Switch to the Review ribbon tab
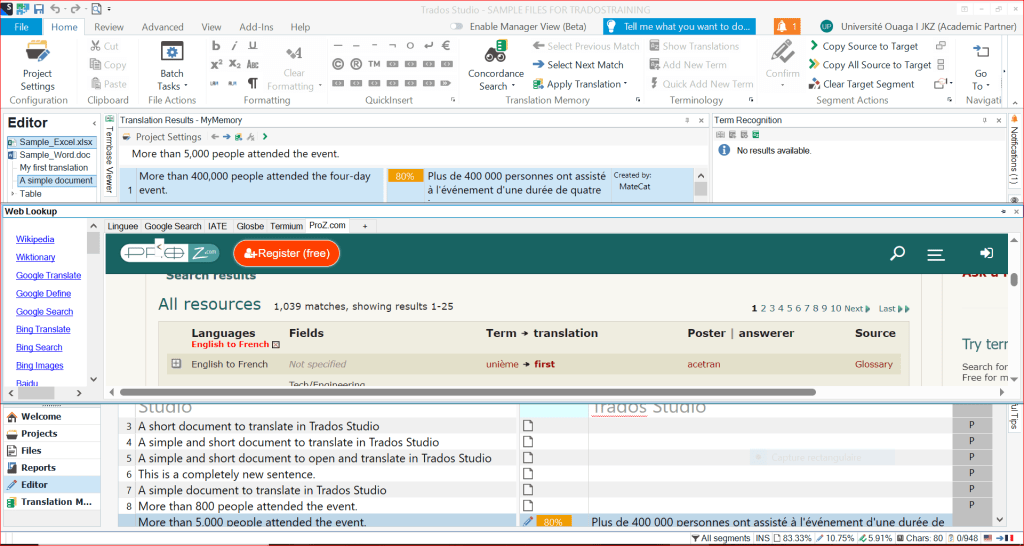Viewport: 1024px width, 546px height. pyautogui.click(x=109, y=27)
